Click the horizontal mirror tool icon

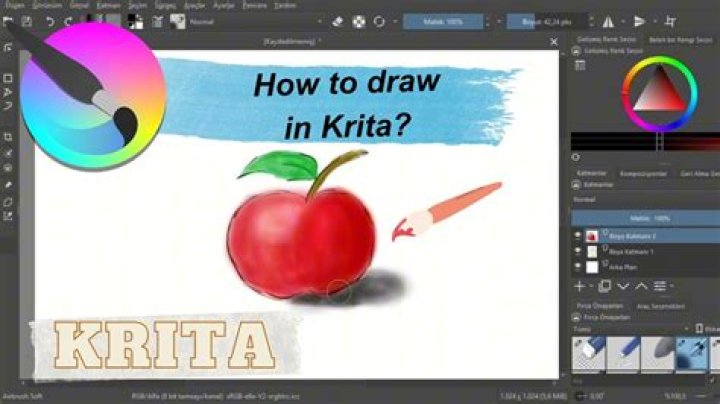pyautogui.click(x=608, y=21)
